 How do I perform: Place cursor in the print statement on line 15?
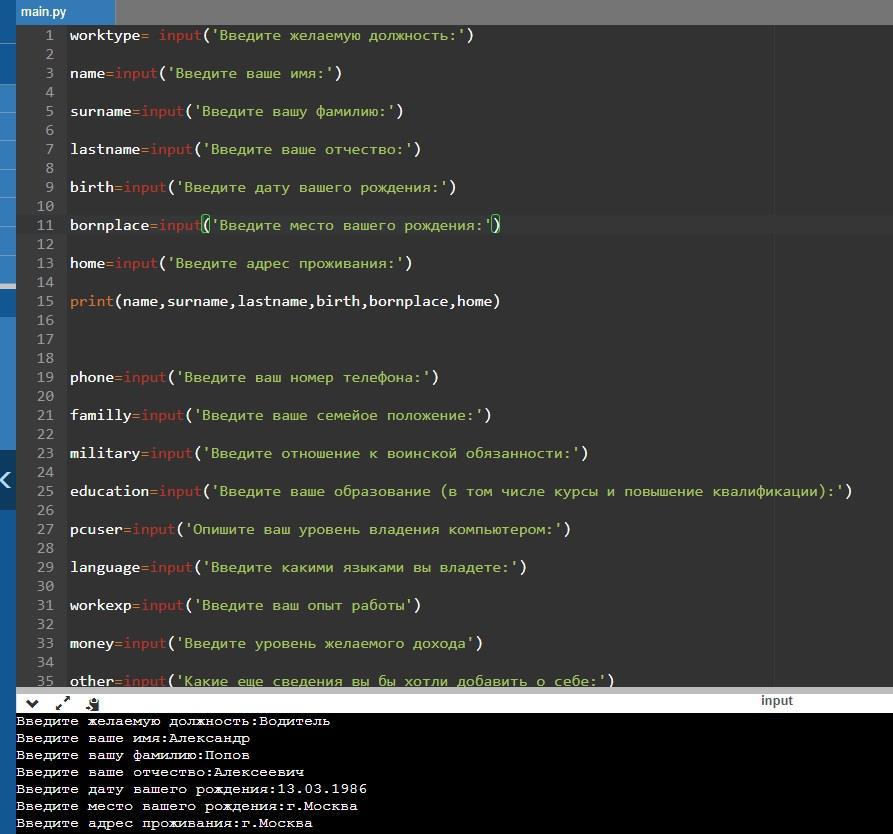pos(92,301)
